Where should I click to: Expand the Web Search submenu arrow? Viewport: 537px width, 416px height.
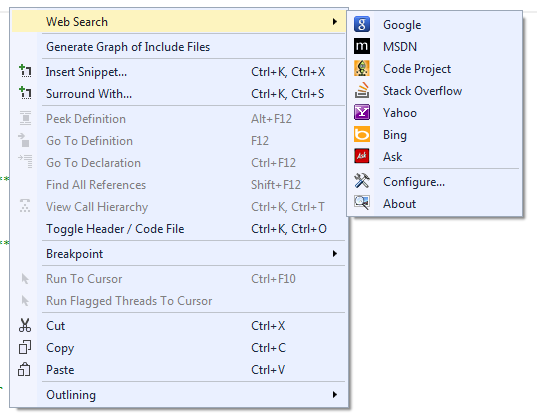pos(335,22)
